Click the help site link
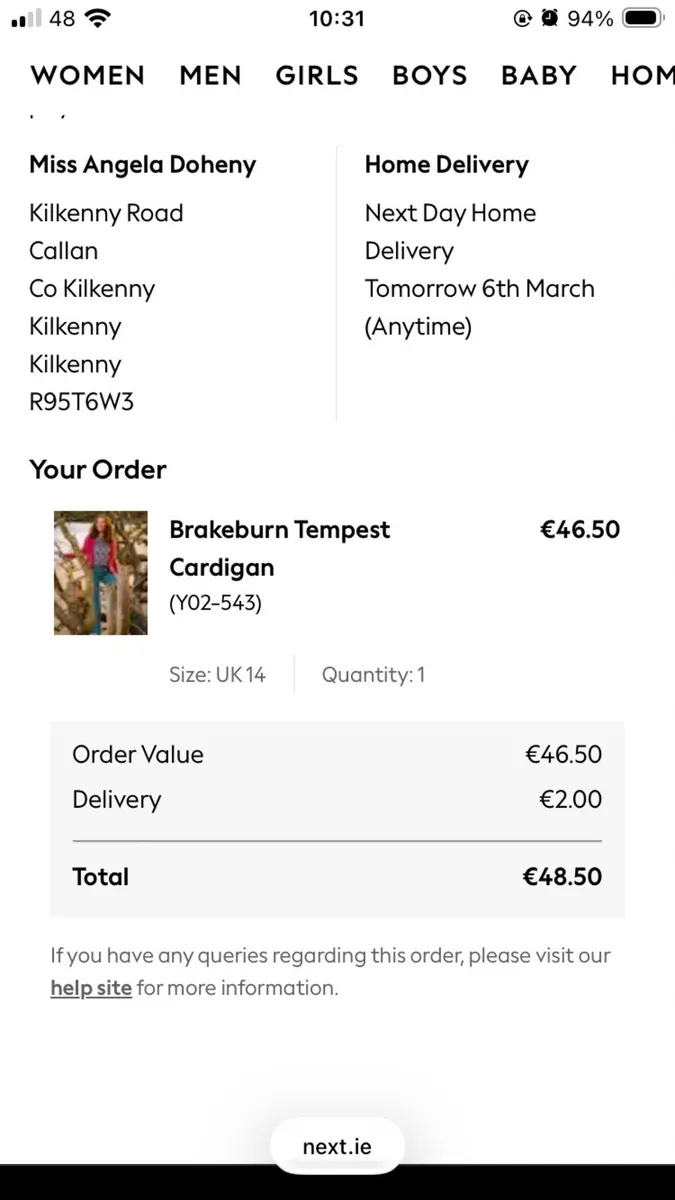Image resolution: width=675 pixels, height=1200 pixels. pyautogui.click(x=91, y=988)
